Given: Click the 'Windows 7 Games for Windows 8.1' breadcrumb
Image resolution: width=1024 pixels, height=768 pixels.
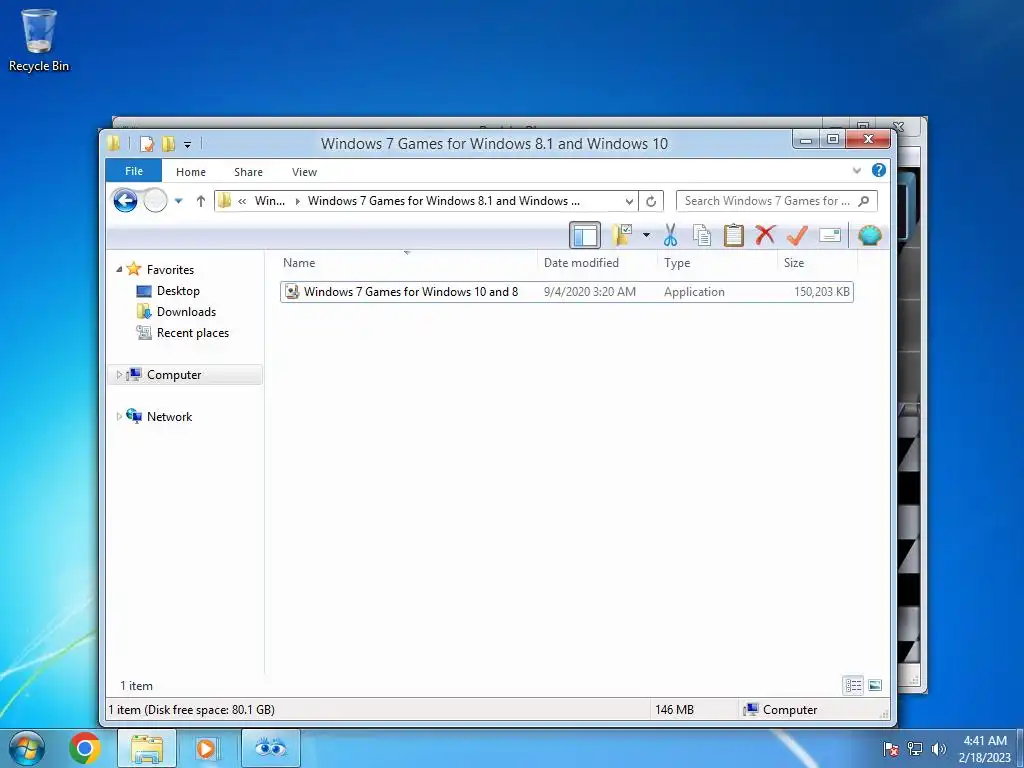Looking at the screenshot, I should click(443, 201).
